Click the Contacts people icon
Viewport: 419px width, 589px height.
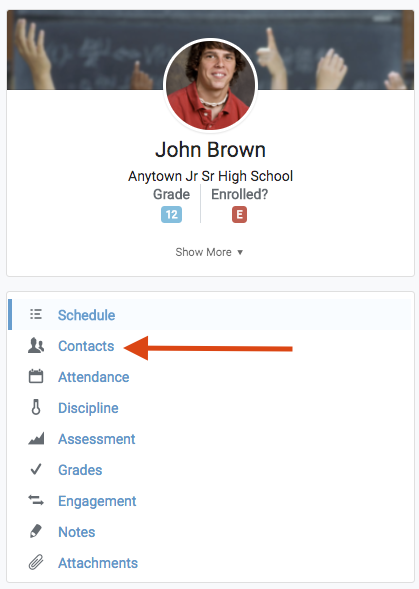[36, 345]
